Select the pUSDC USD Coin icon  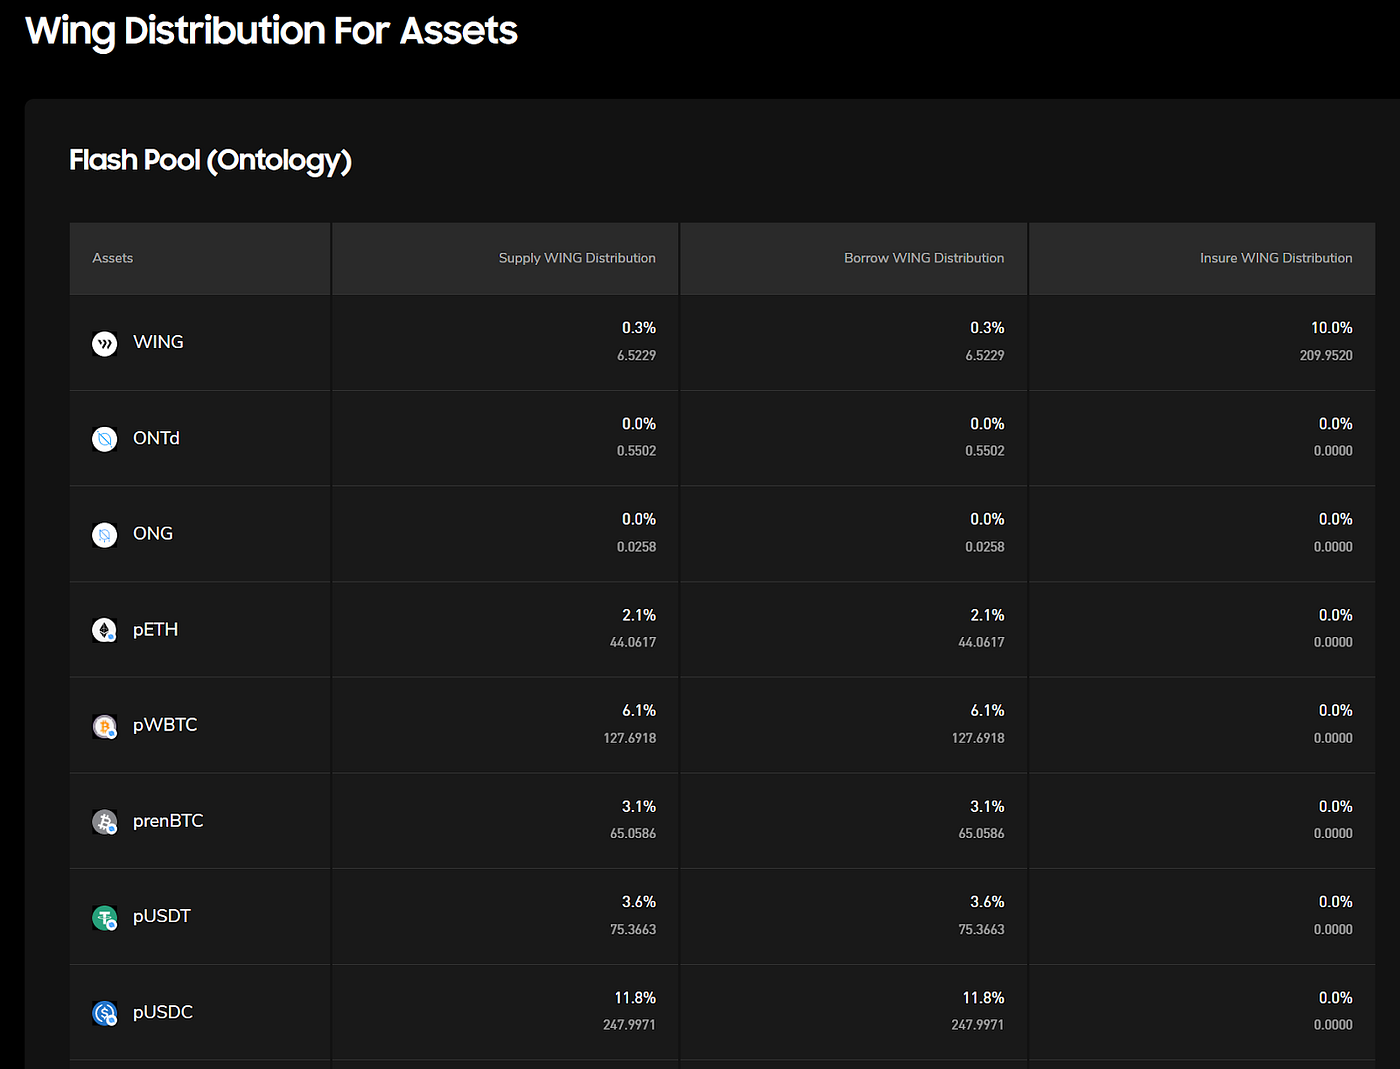tap(104, 1012)
